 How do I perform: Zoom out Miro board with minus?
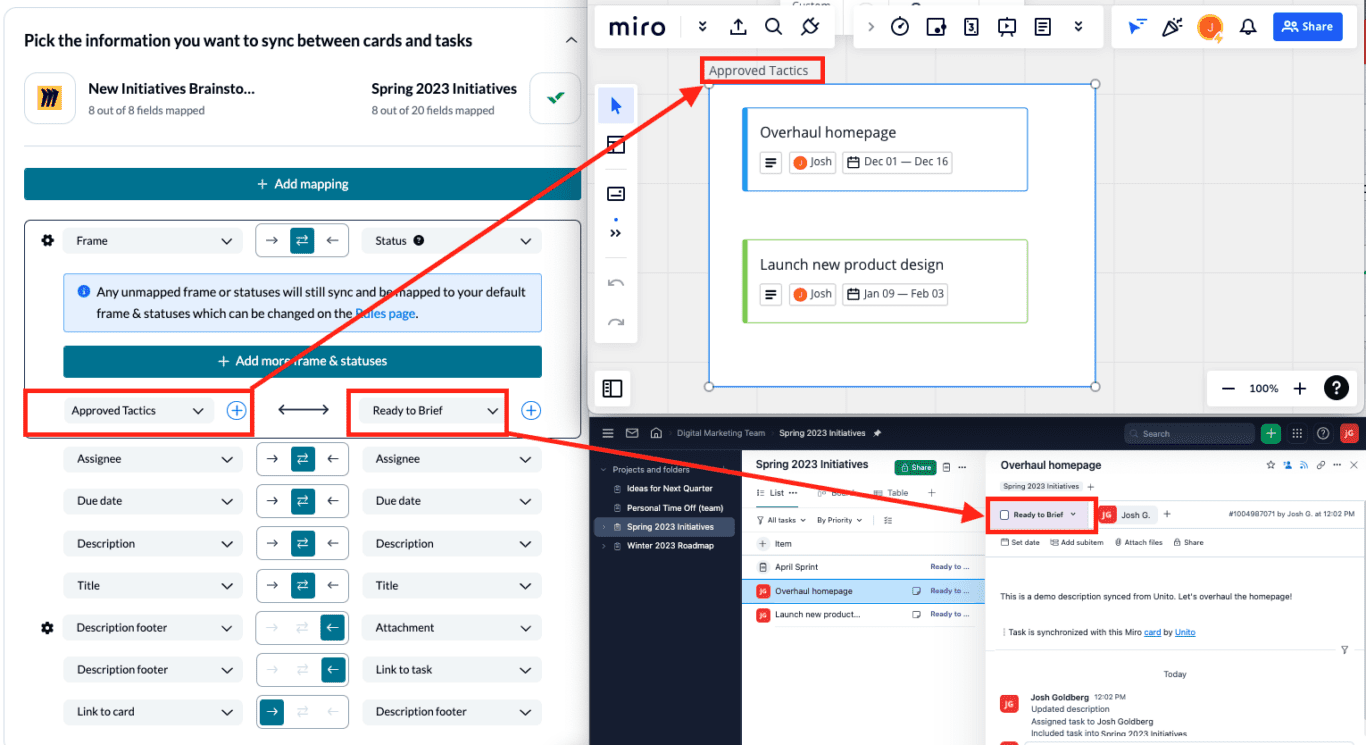pos(1228,388)
